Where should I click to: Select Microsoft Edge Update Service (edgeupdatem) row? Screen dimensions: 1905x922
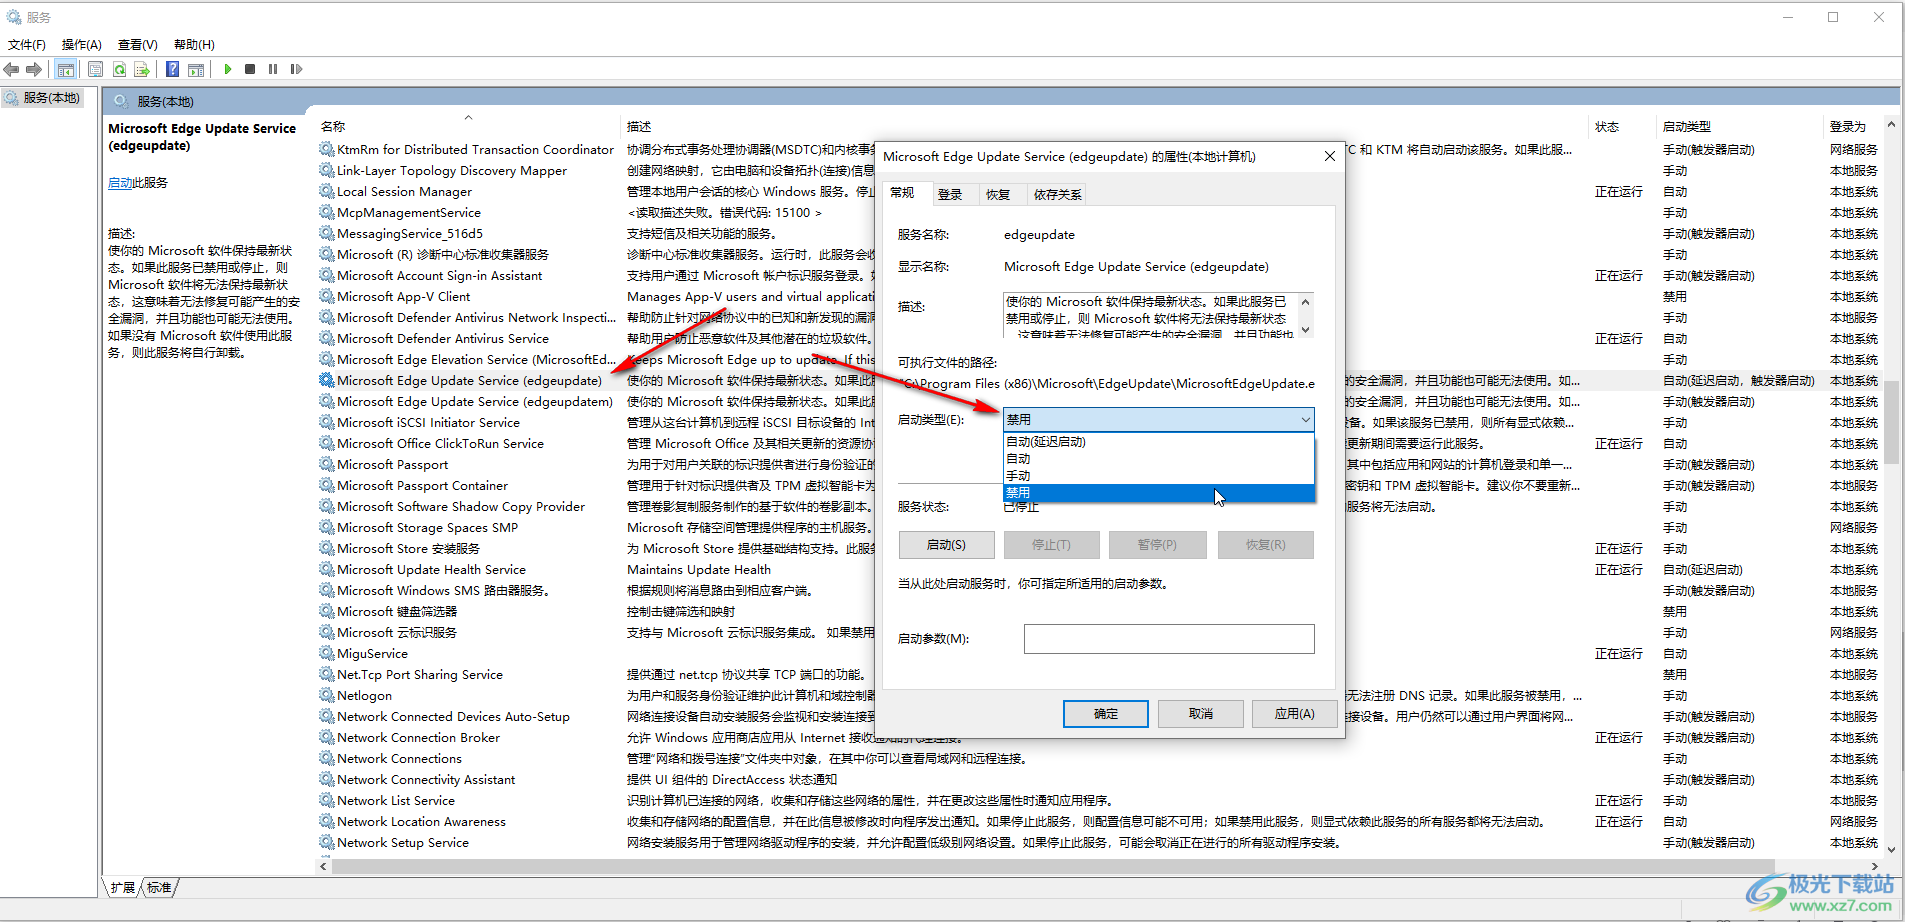(x=474, y=402)
